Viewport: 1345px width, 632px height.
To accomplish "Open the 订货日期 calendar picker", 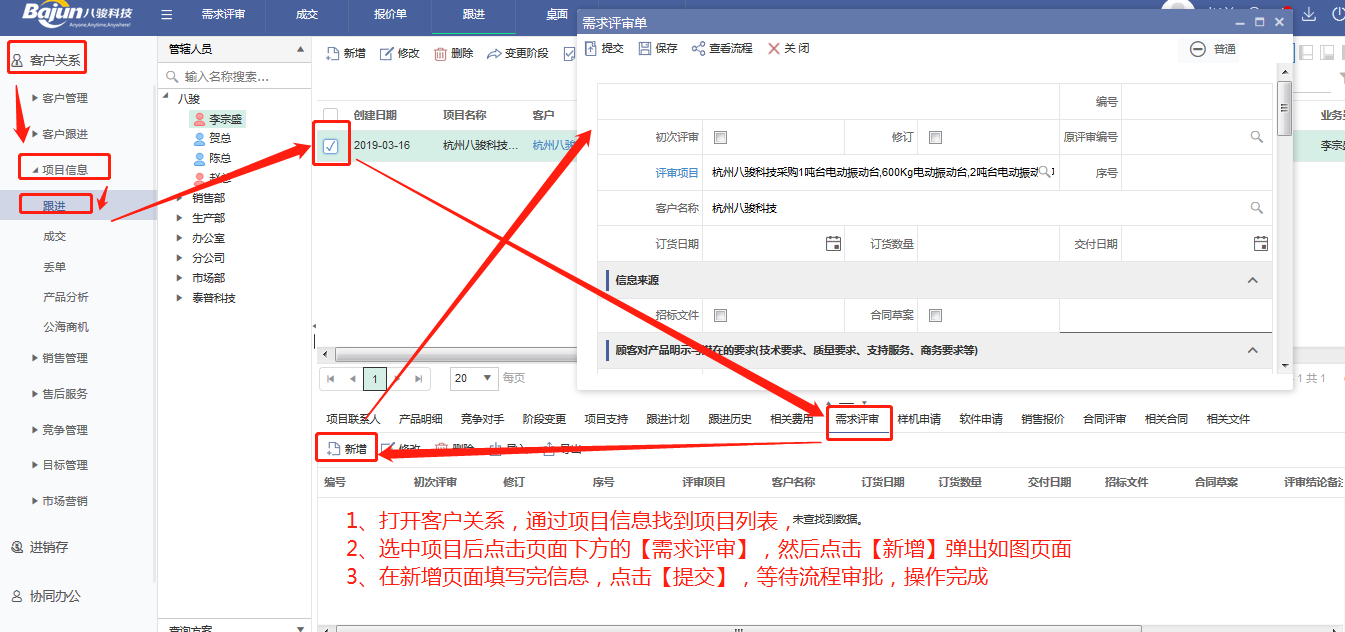I will 832,243.
